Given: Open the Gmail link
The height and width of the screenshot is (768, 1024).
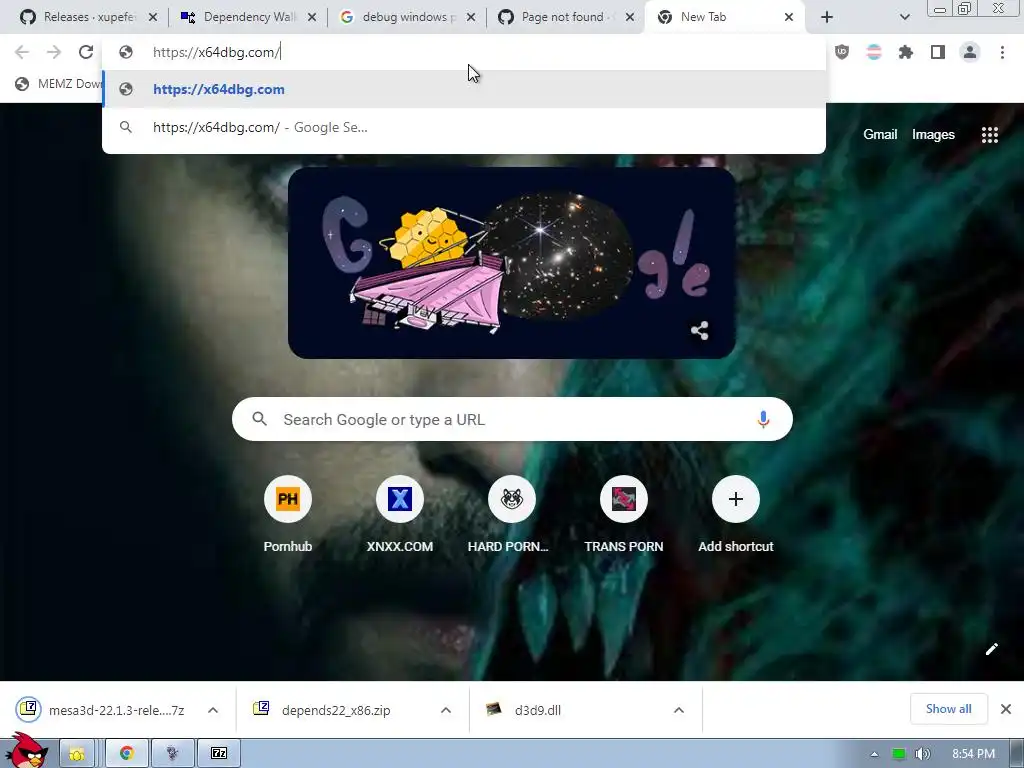Looking at the screenshot, I should (880, 135).
